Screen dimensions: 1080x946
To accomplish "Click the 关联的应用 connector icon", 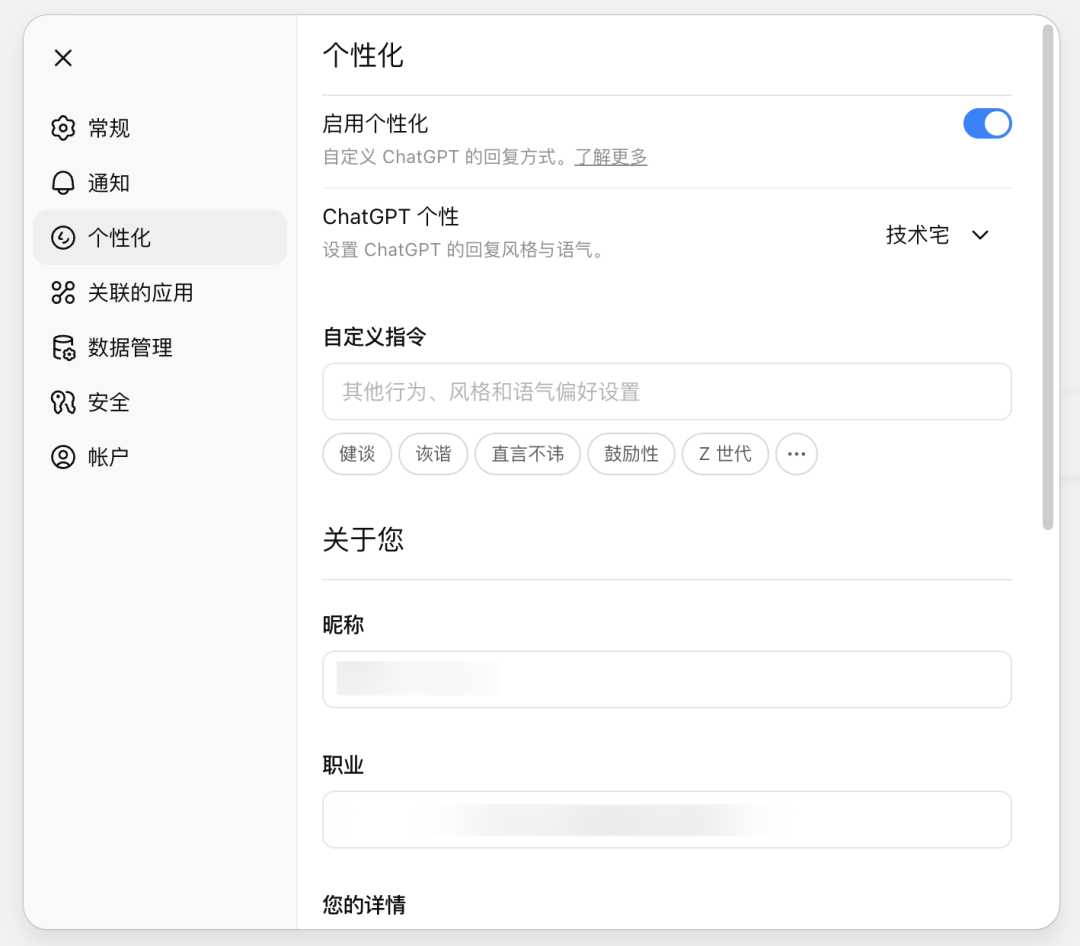I will tap(62, 292).
